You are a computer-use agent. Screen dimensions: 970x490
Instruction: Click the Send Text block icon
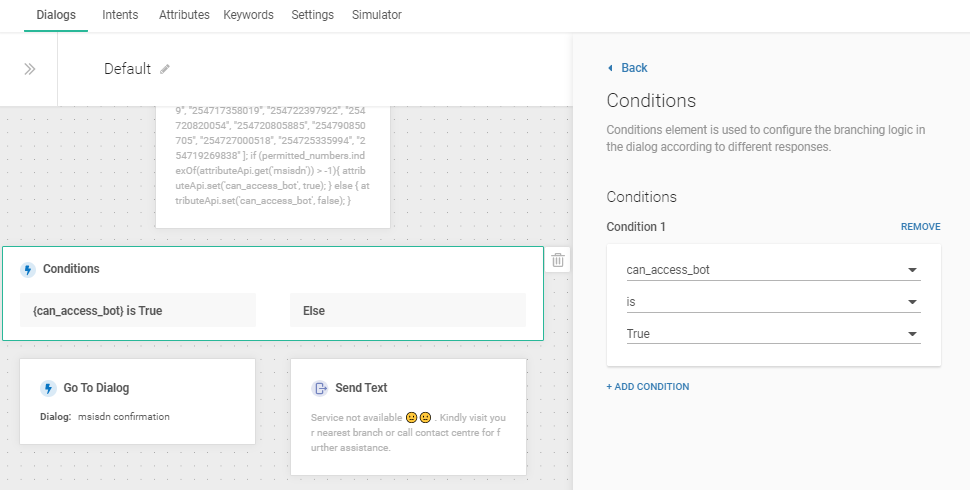tap(320, 388)
